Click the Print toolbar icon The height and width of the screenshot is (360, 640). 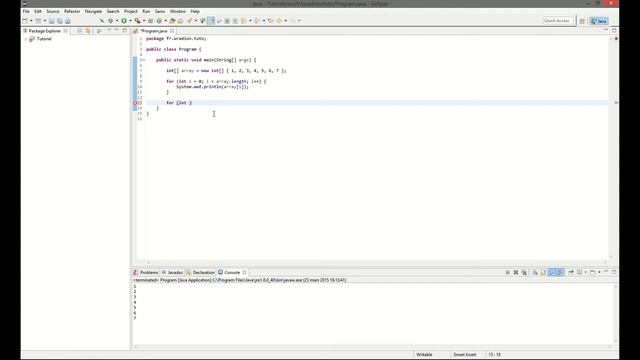click(68, 20)
